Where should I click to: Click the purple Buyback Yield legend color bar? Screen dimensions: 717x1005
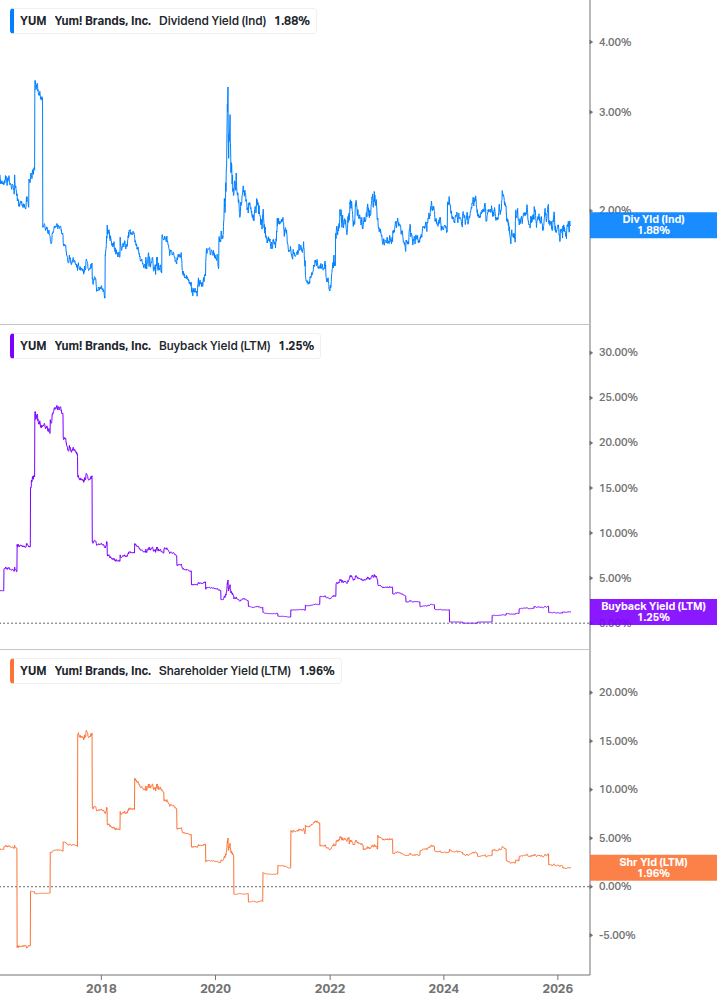point(12,346)
